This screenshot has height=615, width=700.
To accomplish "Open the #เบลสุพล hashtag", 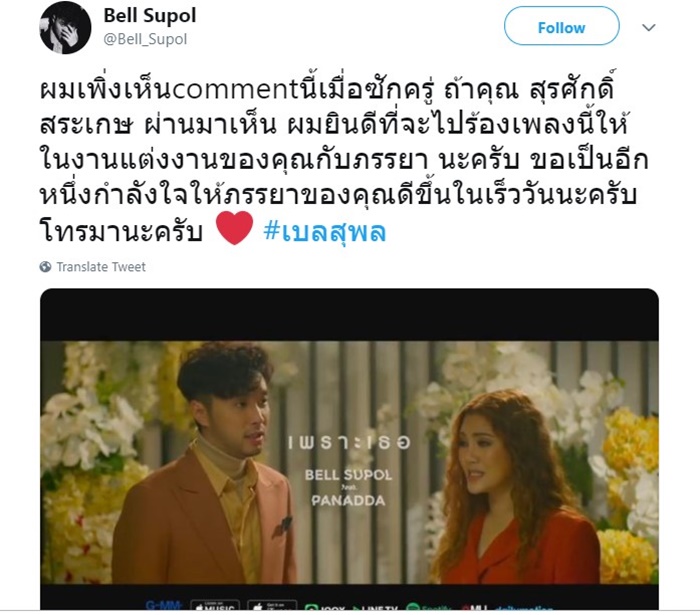I will [325, 231].
